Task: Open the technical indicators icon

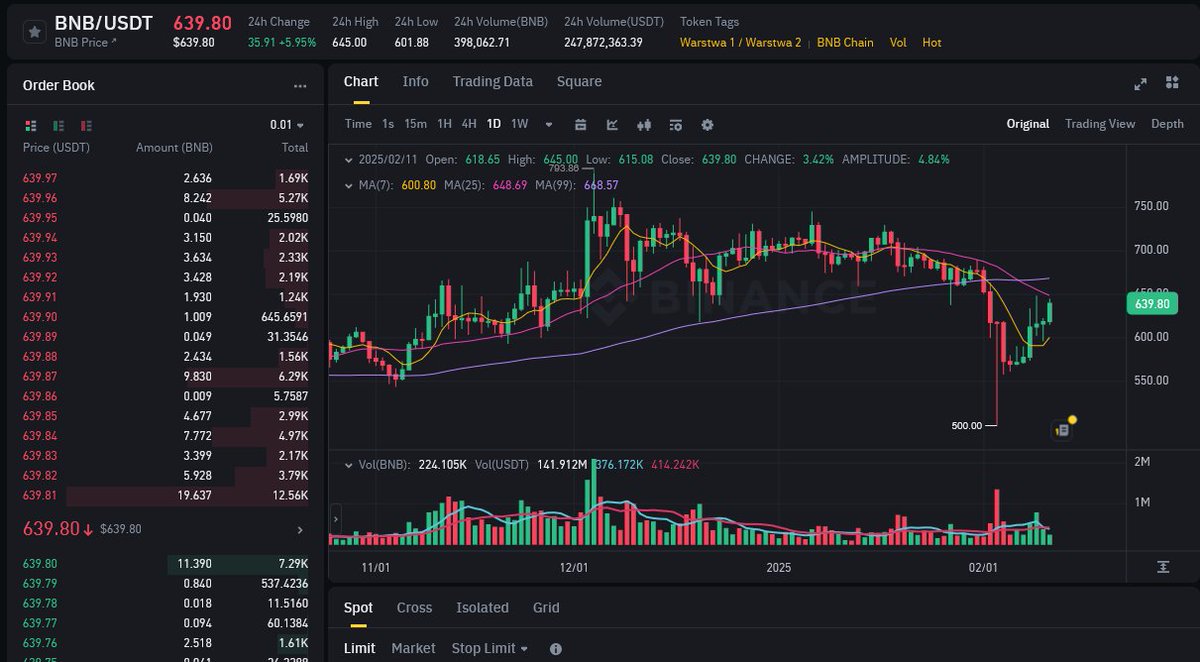Action: [612, 125]
